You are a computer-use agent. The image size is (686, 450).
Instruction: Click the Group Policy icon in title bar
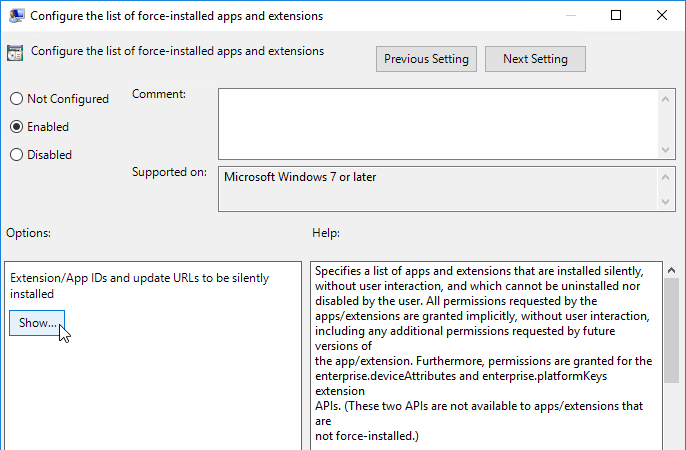pos(16,16)
